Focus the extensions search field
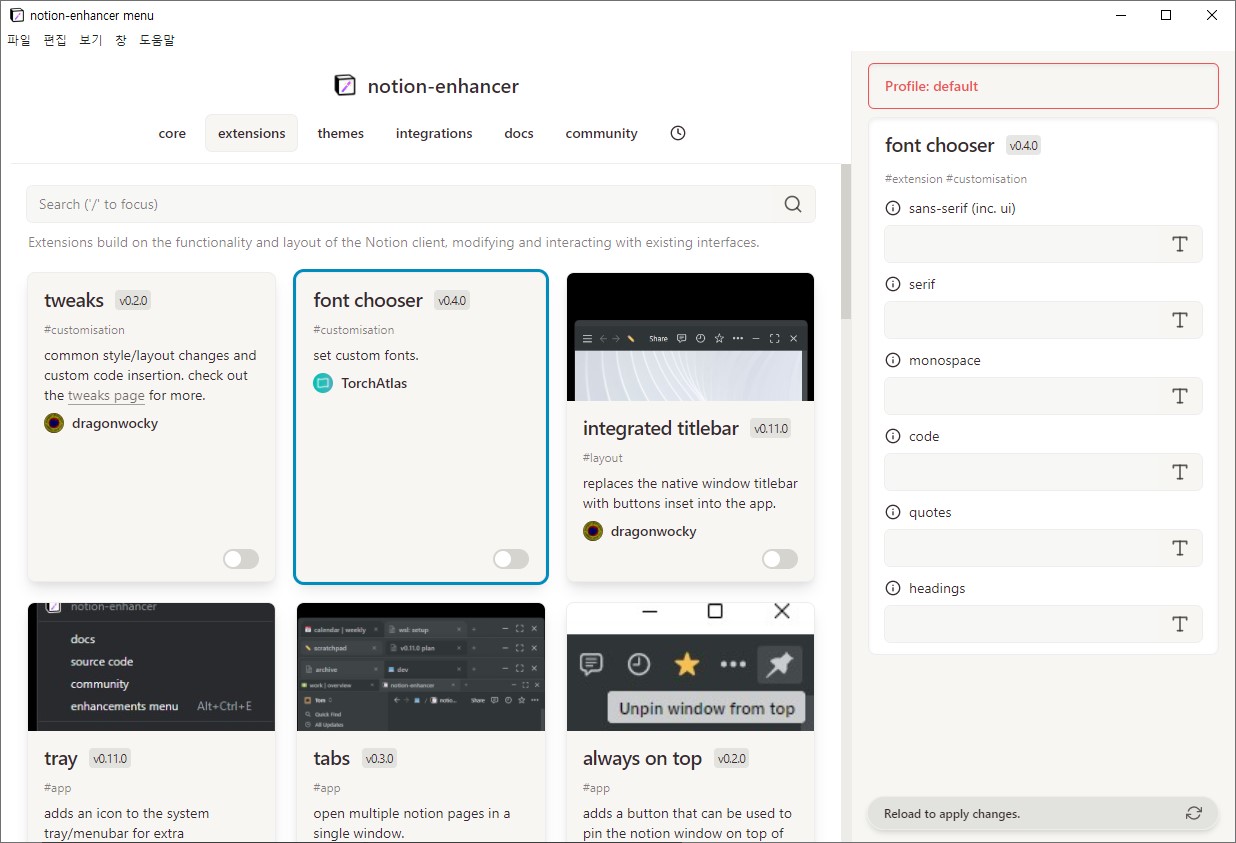Image resolution: width=1236 pixels, height=843 pixels. pos(400,204)
